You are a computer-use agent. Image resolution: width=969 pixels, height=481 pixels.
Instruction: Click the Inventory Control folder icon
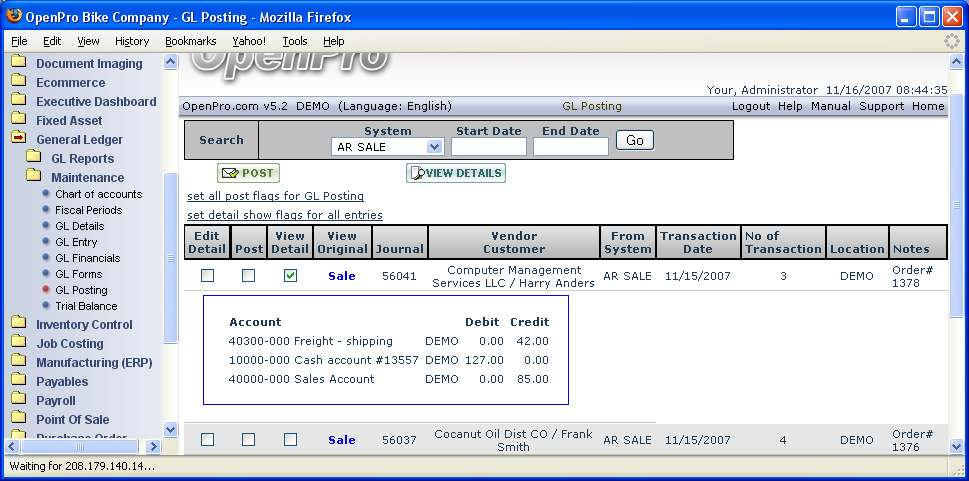click(x=18, y=324)
